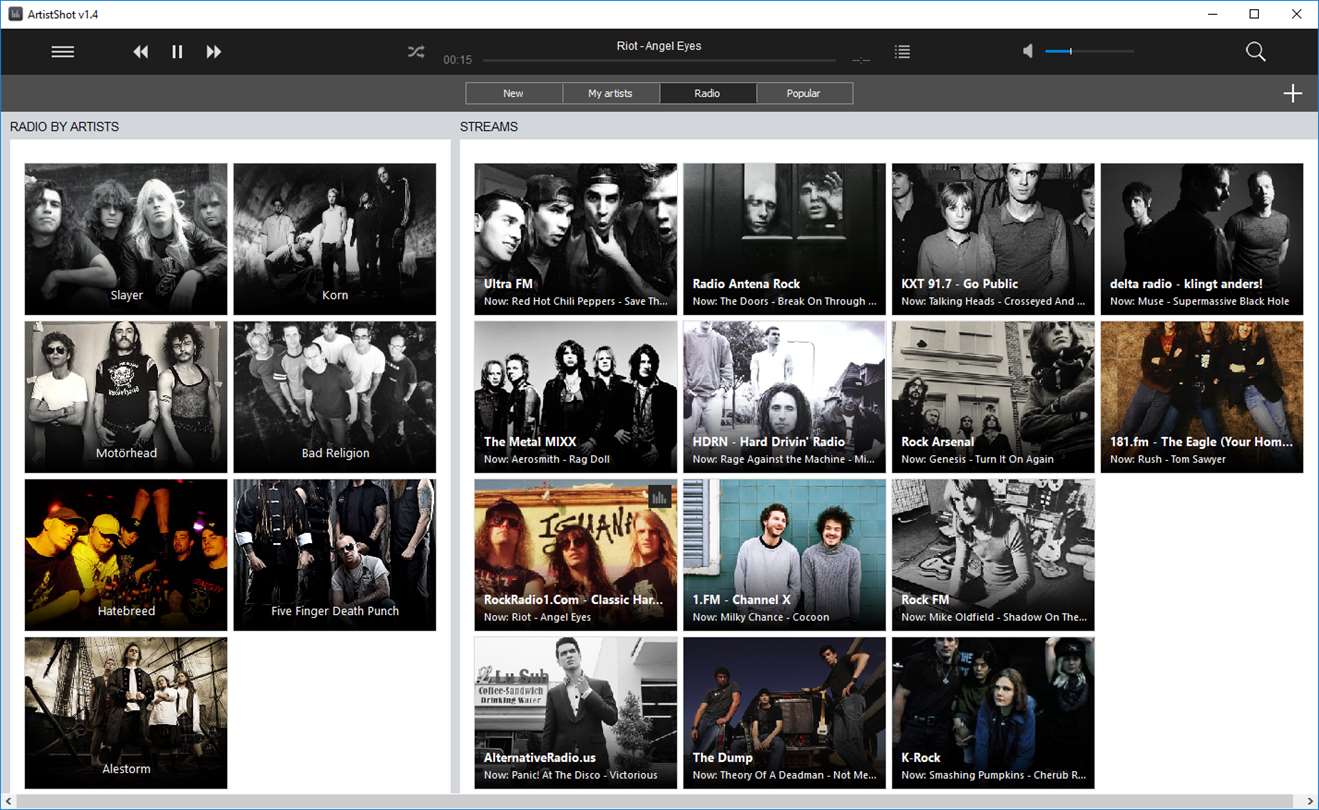The width and height of the screenshot is (1319, 810).
Task: Click the Riot - Angel Eyes track title
Action: [x=659, y=46]
